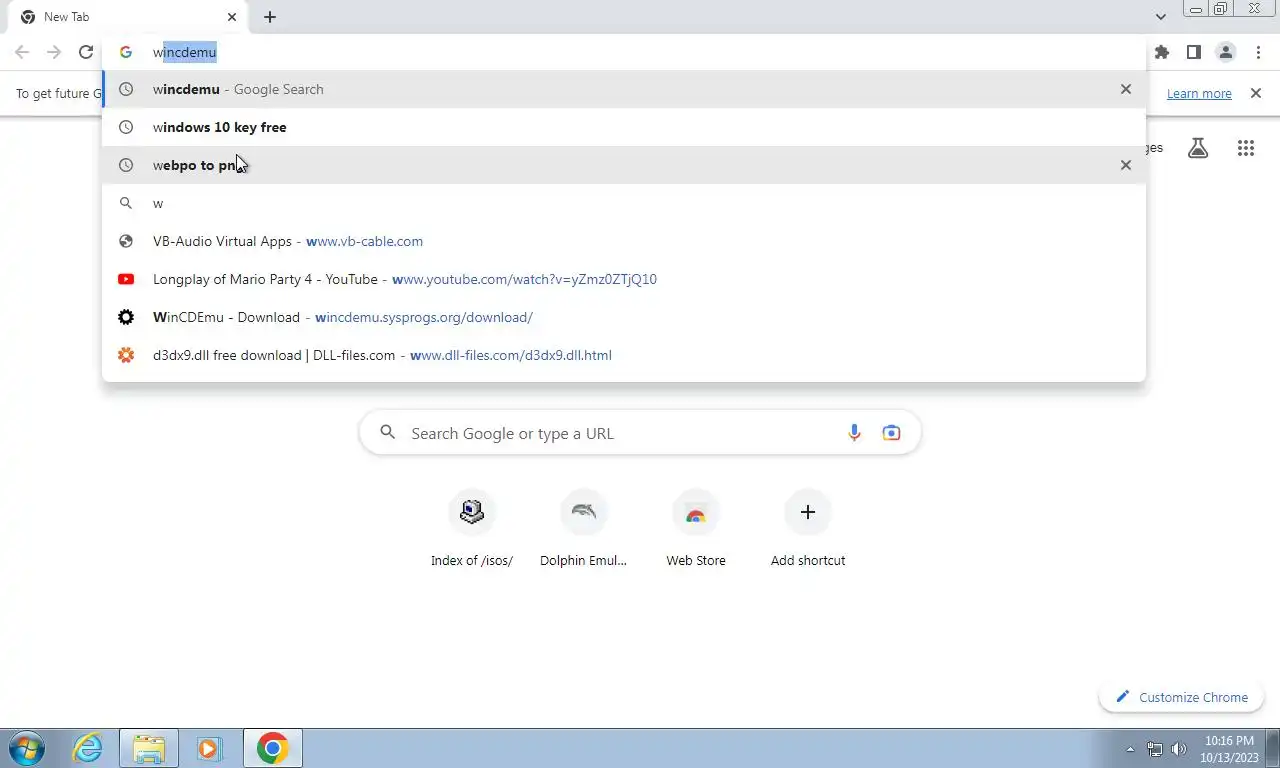This screenshot has width=1280, height=768.
Task: Open the Google apps grid icon
Action: (x=1245, y=148)
